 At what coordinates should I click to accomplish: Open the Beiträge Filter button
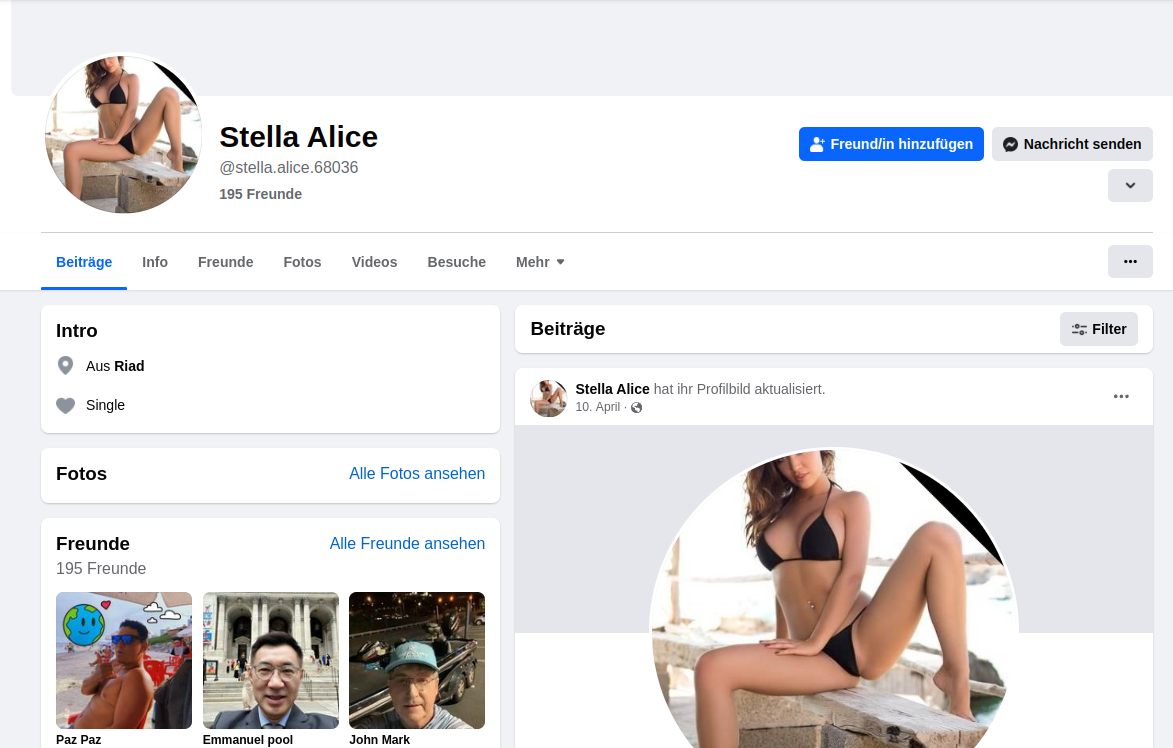[1099, 329]
